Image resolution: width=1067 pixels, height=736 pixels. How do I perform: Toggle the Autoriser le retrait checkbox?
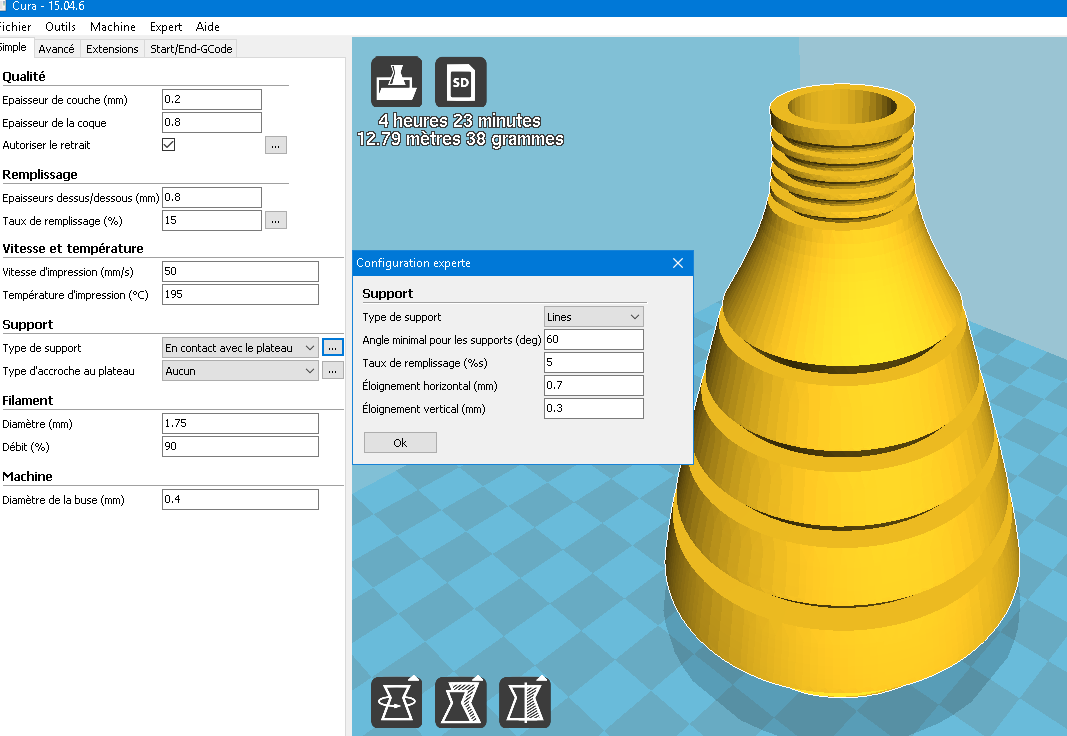(169, 144)
